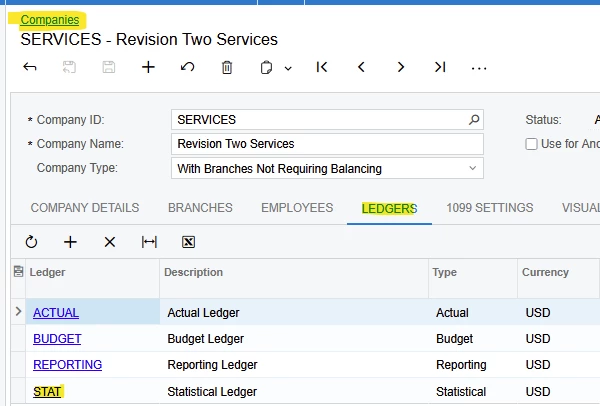Select the Ledgers tab

[390, 209]
